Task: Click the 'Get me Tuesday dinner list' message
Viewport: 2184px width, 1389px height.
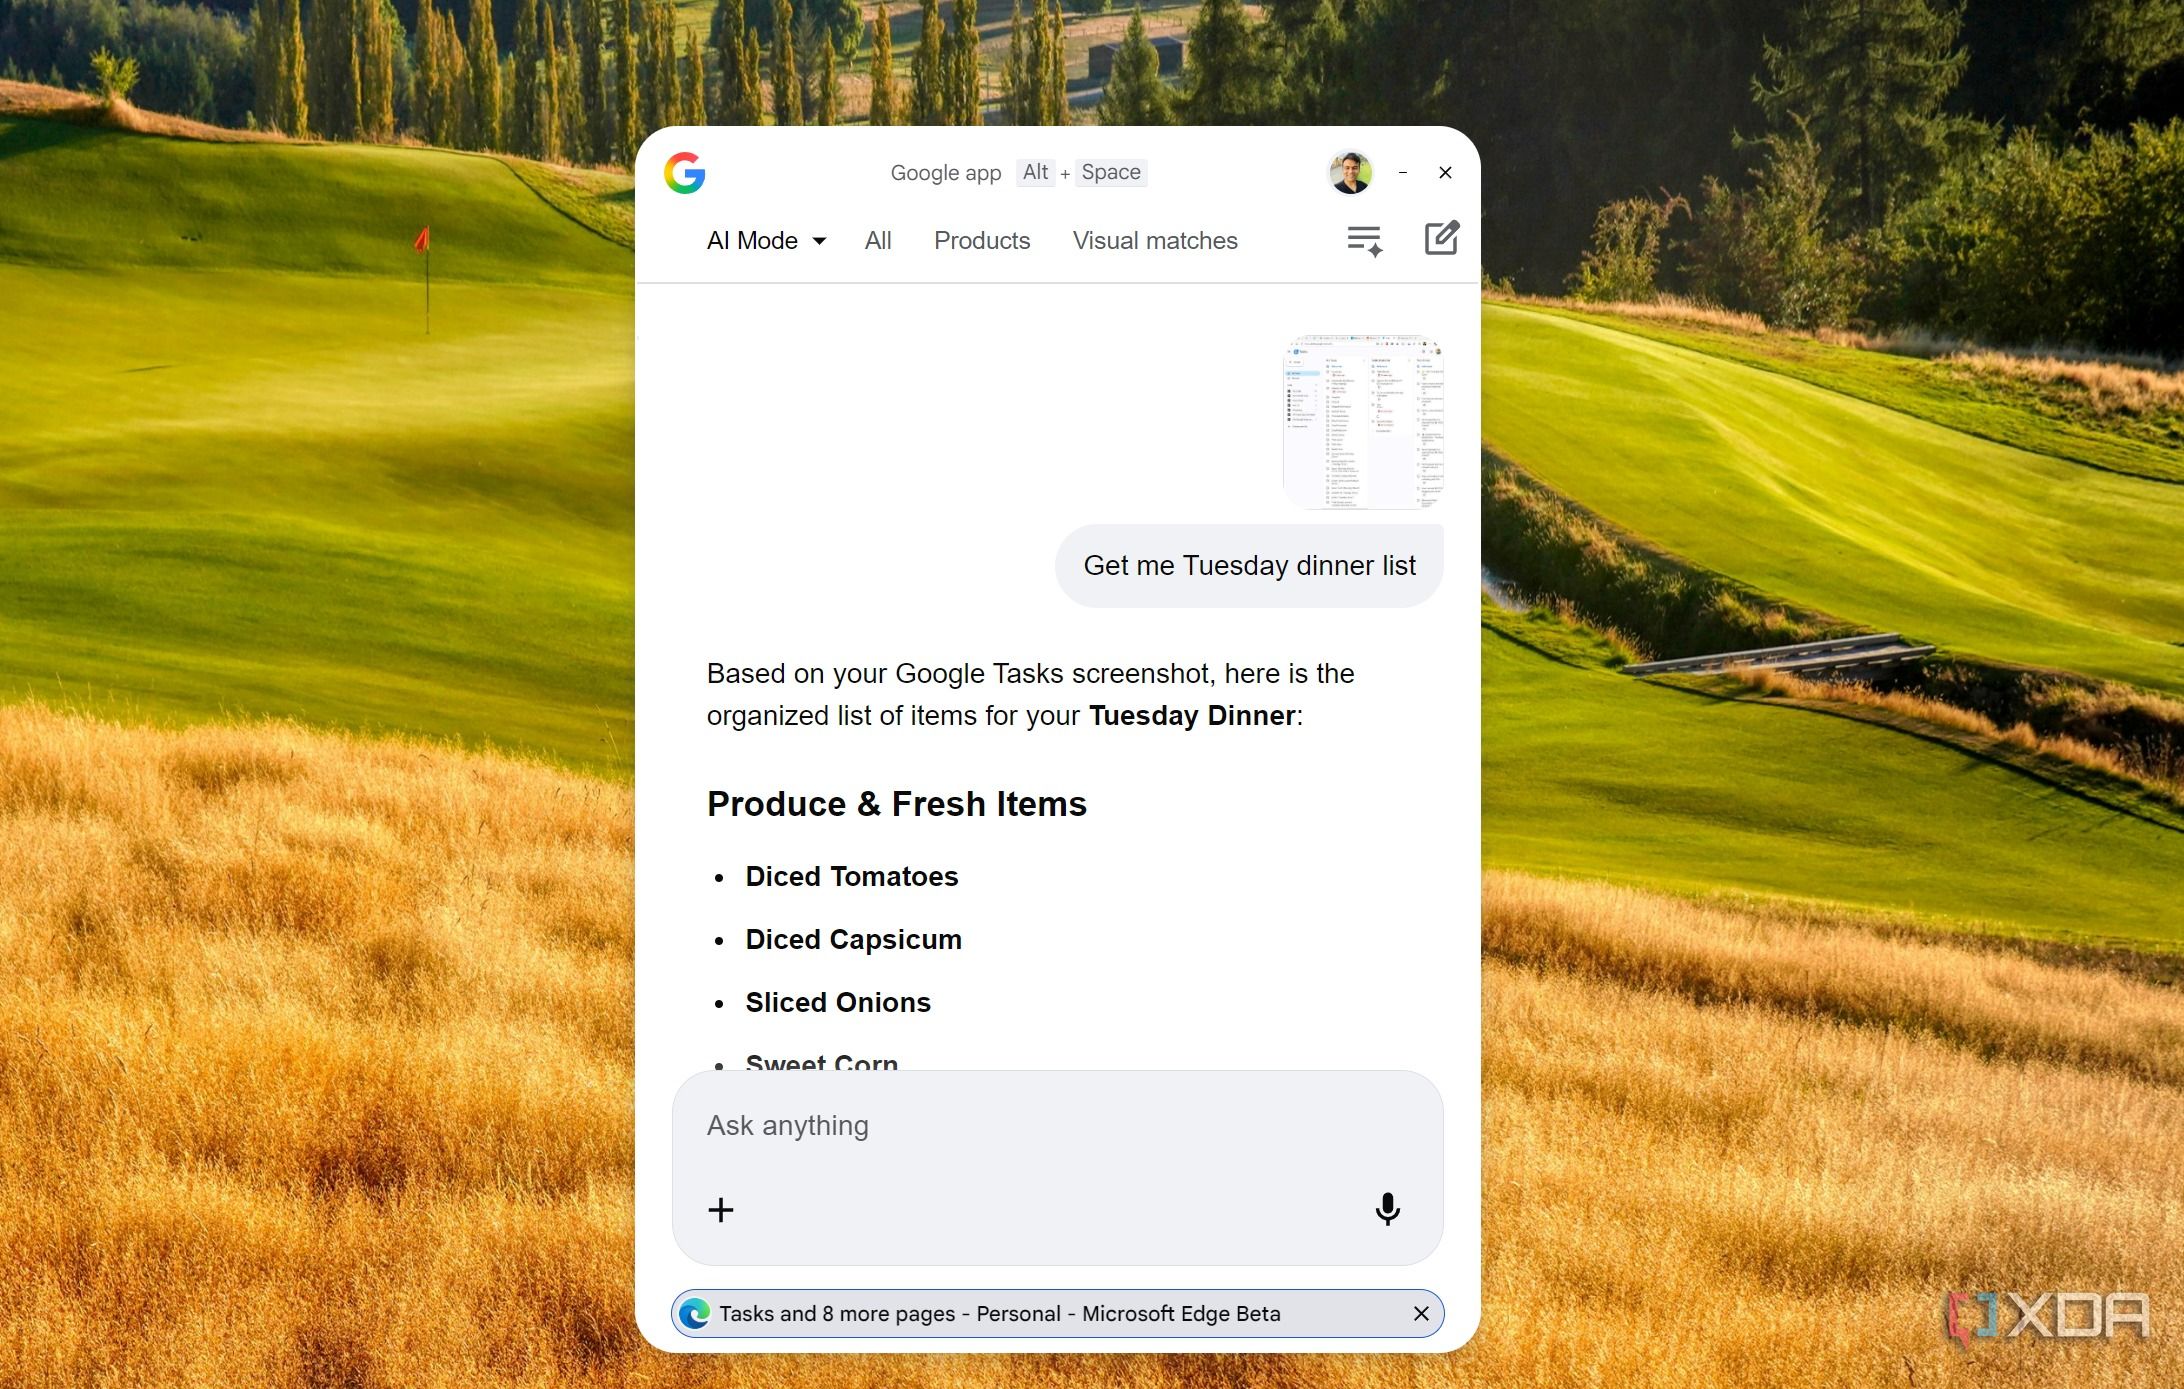Action: click(x=1249, y=566)
